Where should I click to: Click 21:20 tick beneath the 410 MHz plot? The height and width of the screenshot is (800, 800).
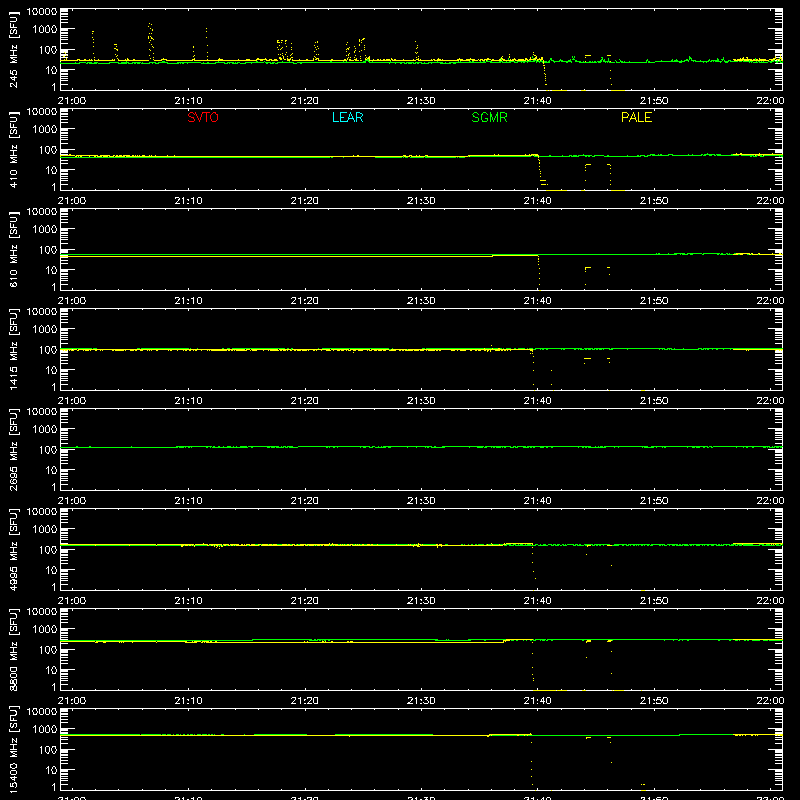pos(305,201)
